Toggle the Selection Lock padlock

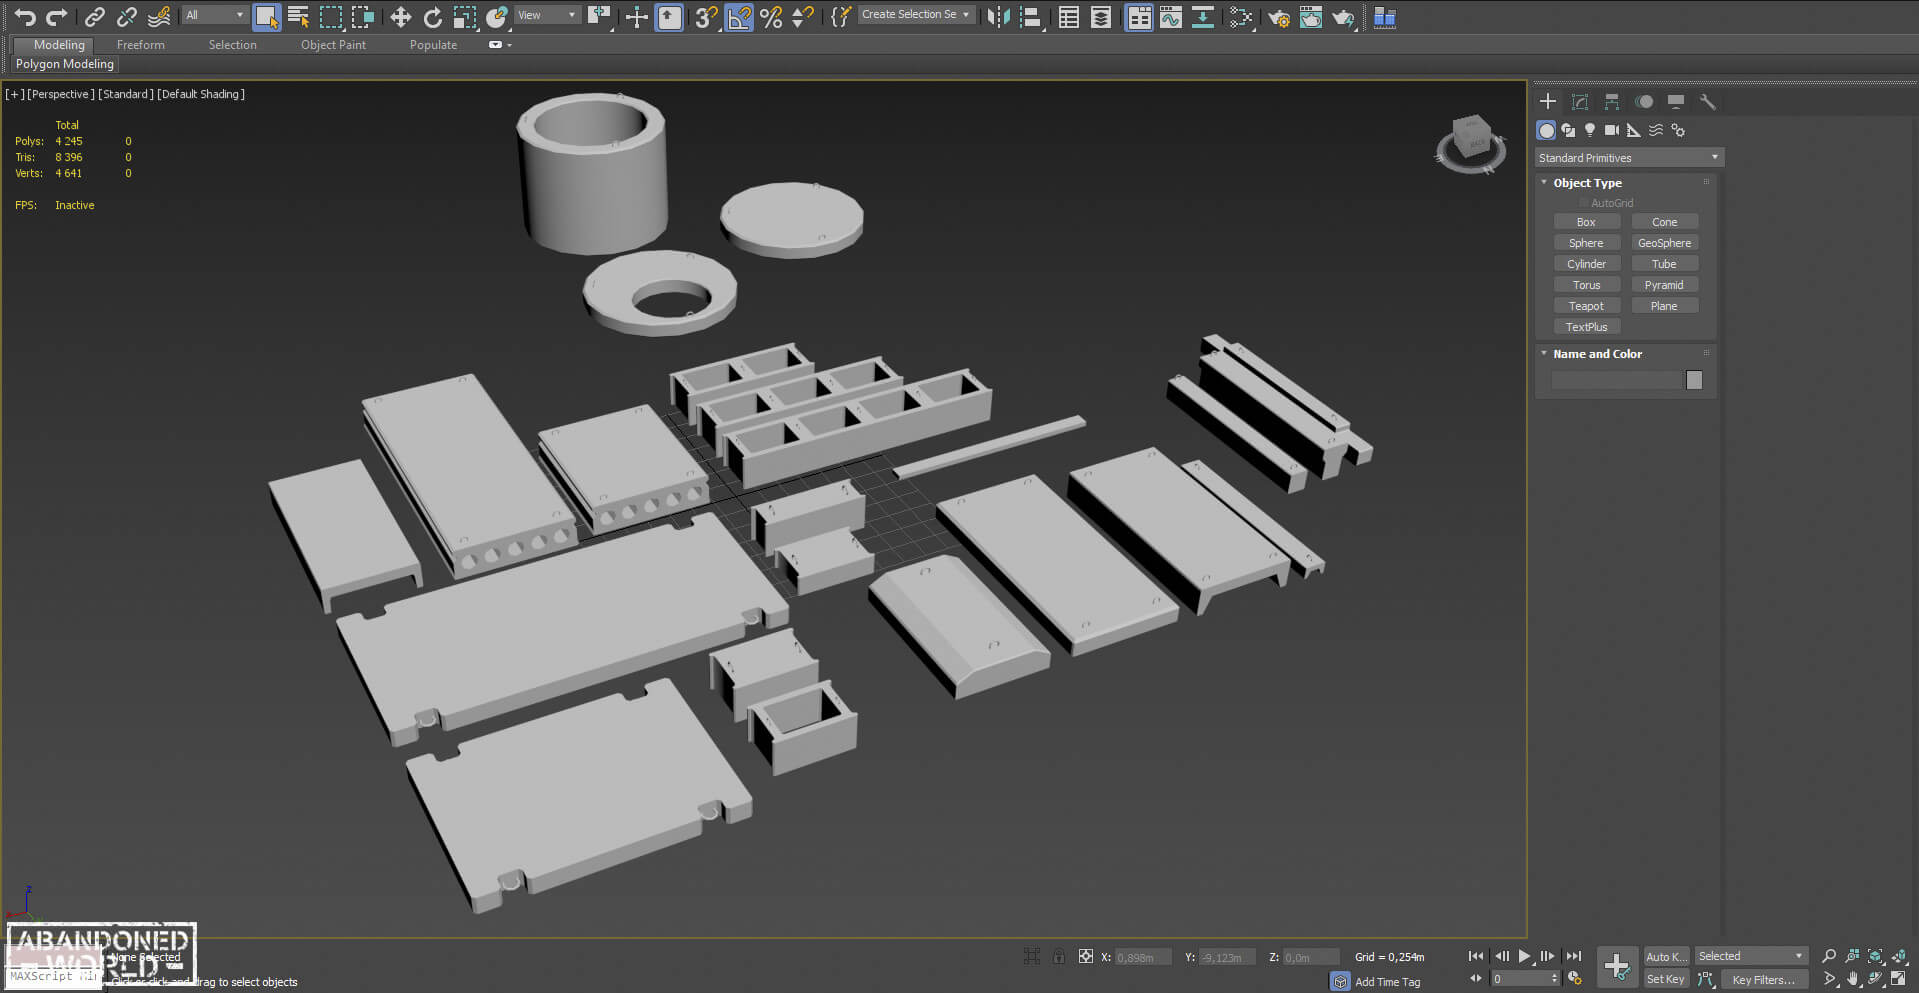tap(1059, 957)
